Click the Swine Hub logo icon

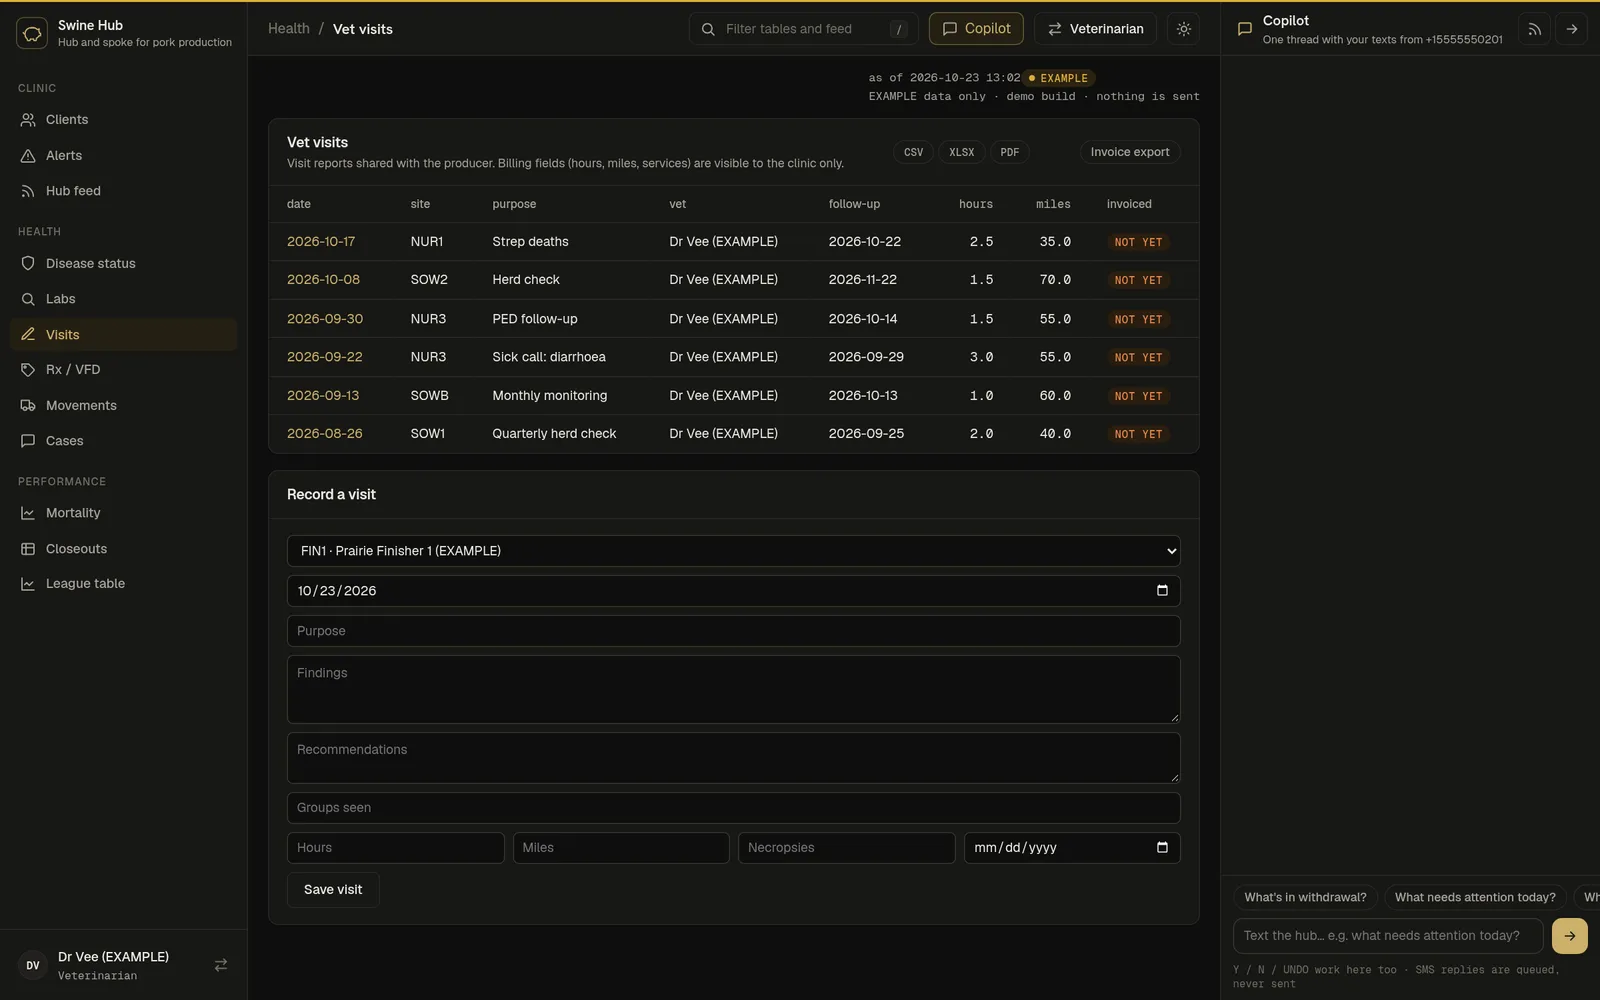pyautogui.click(x=32, y=33)
